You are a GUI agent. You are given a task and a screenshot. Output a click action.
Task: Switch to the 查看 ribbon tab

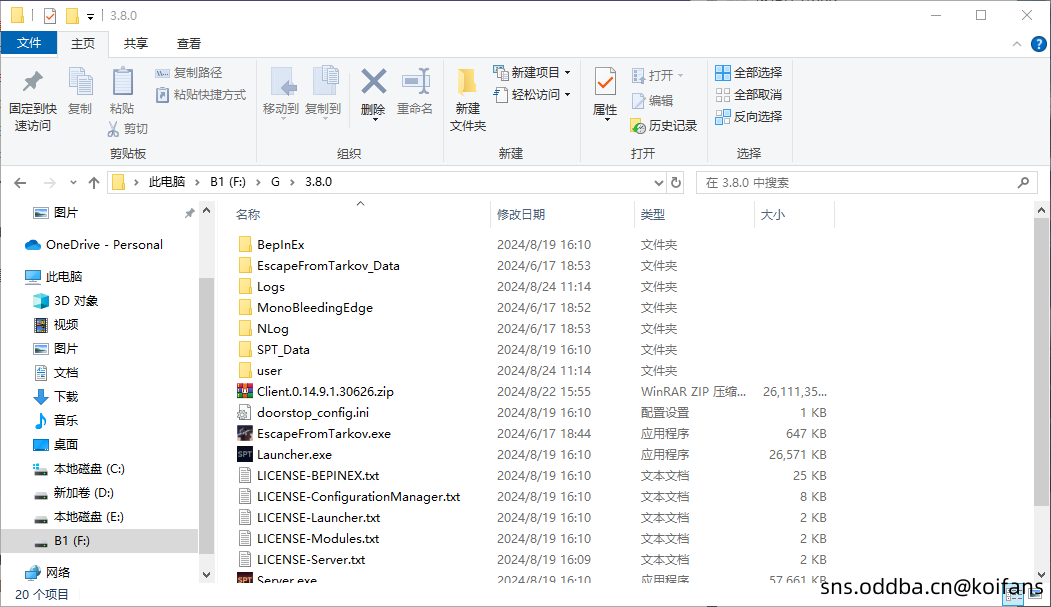189,43
